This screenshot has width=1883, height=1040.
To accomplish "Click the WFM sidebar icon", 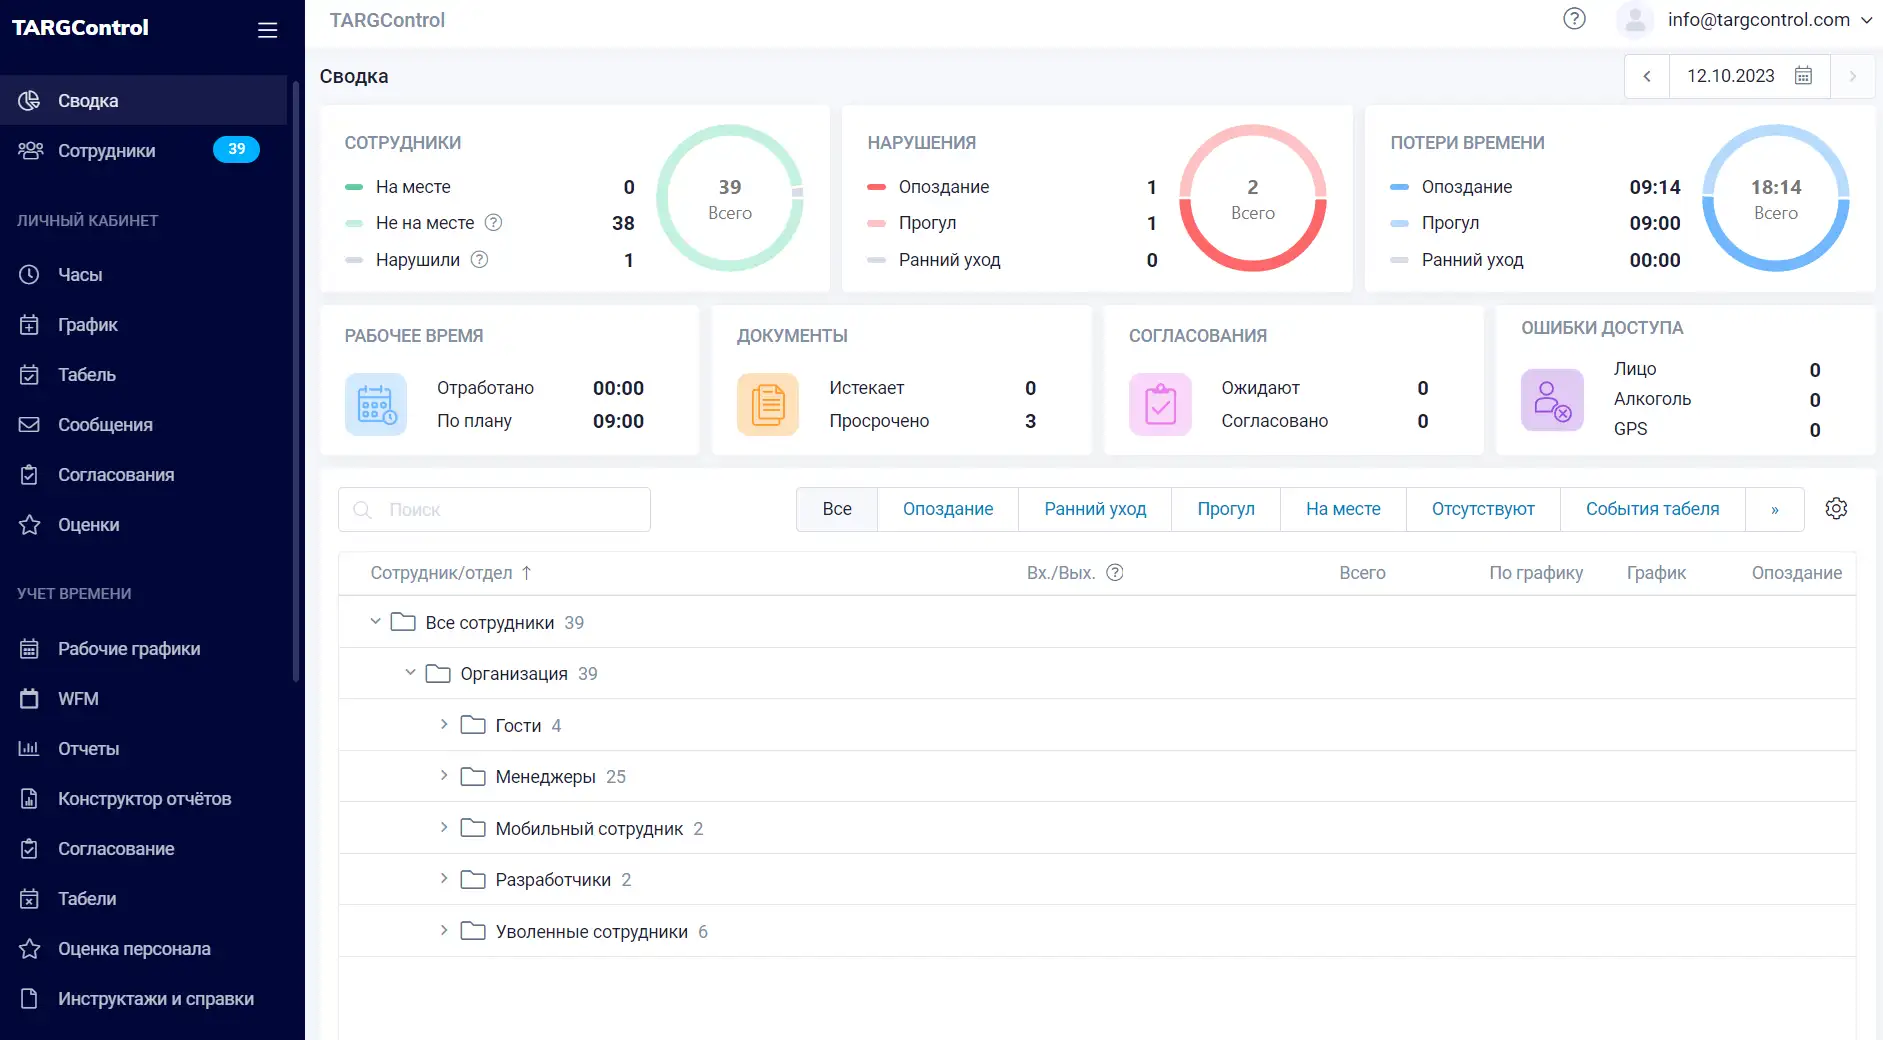I will [x=30, y=699].
